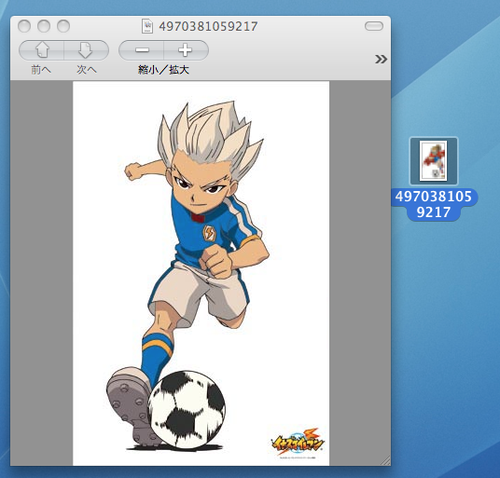The height and width of the screenshot is (478, 500).
Task: Select the 4970381059217 desktop file icon
Action: click(x=434, y=161)
